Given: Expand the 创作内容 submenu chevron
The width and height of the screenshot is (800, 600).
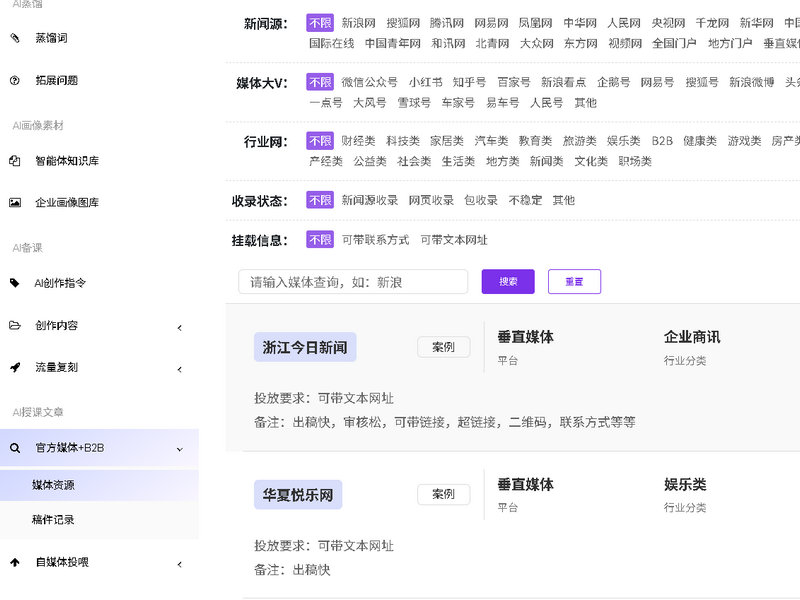Looking at the screenshot, I should click(179, 326).
